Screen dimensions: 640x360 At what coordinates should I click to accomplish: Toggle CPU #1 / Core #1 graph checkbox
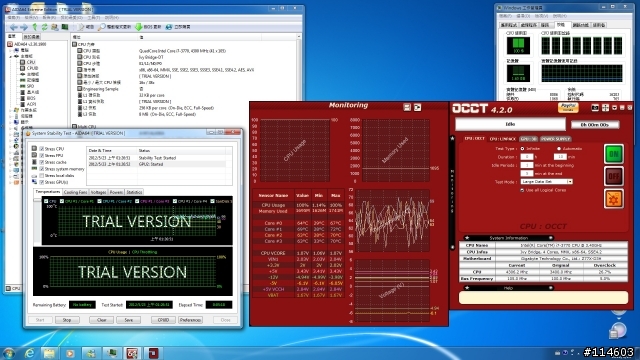62,201
